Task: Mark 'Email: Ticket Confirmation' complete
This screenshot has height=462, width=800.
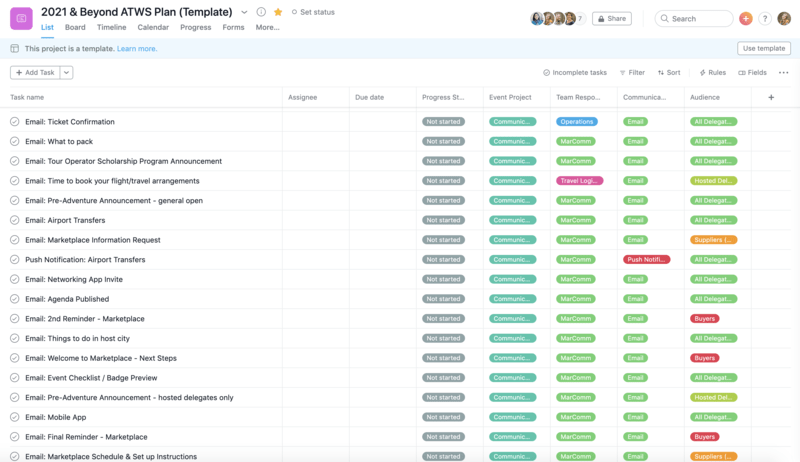Action: (x=15, y=122)
